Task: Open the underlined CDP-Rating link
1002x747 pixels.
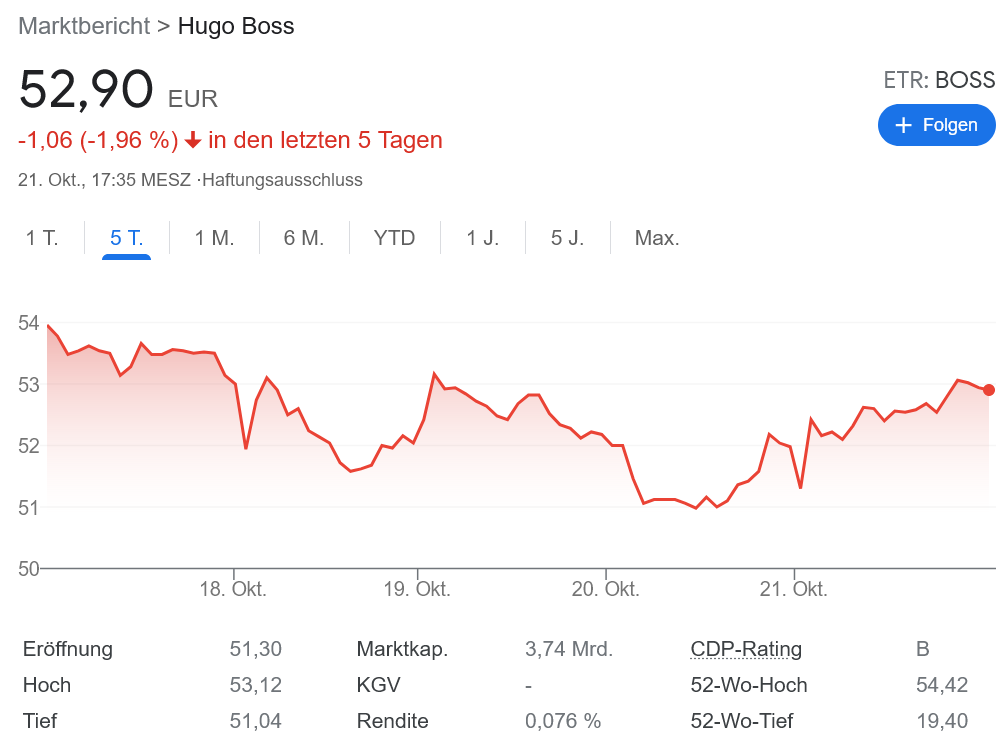Action: click(745, 649)
